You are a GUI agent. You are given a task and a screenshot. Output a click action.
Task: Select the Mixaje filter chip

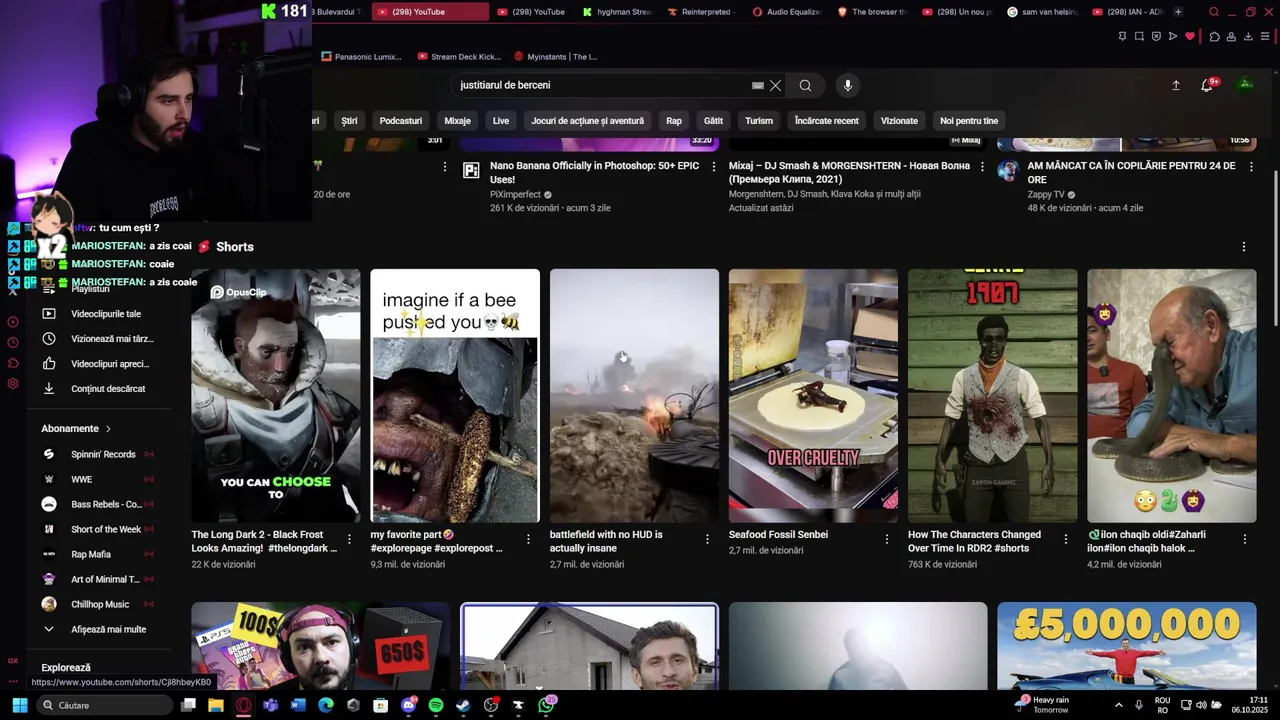[x=457, y=121]
